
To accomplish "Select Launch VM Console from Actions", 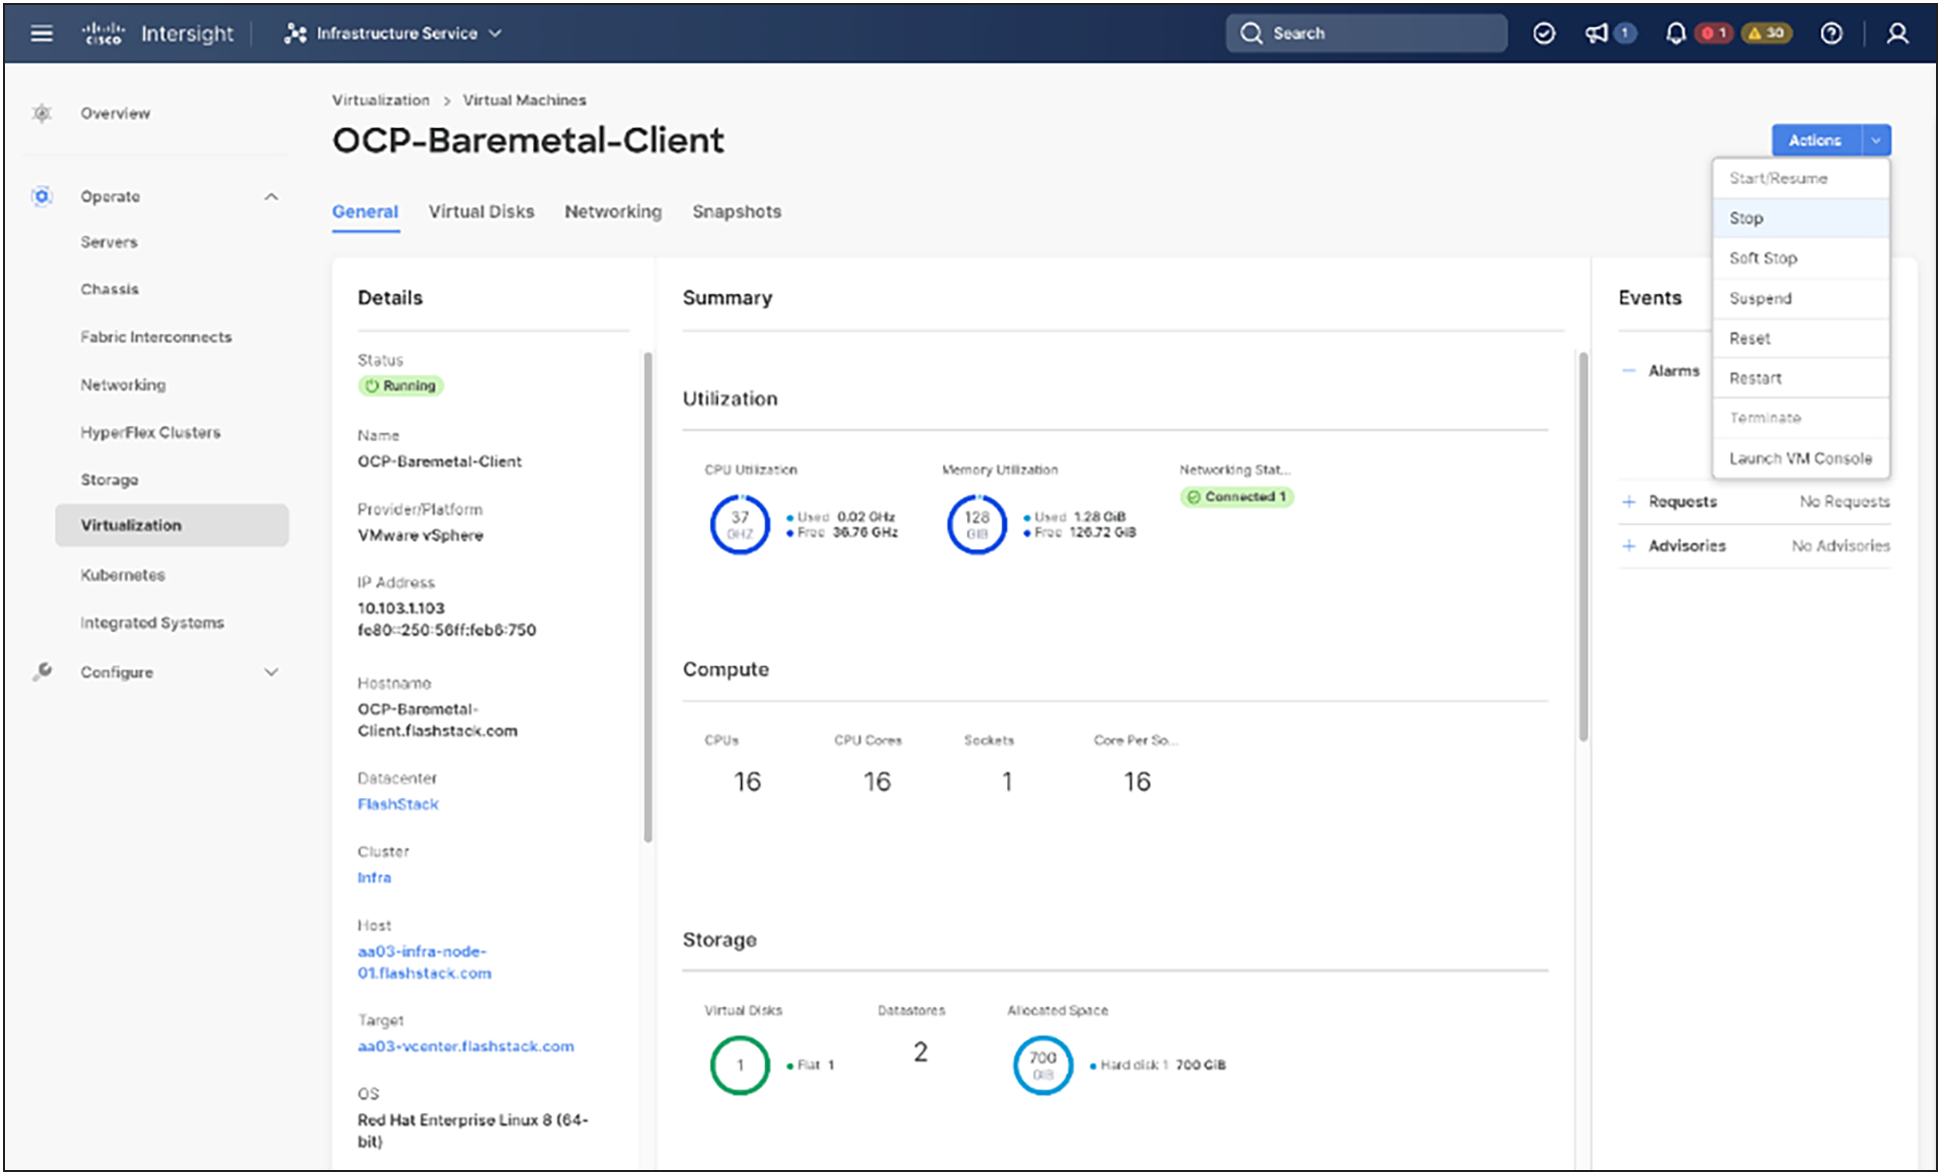I will [x=1797, y=456].
